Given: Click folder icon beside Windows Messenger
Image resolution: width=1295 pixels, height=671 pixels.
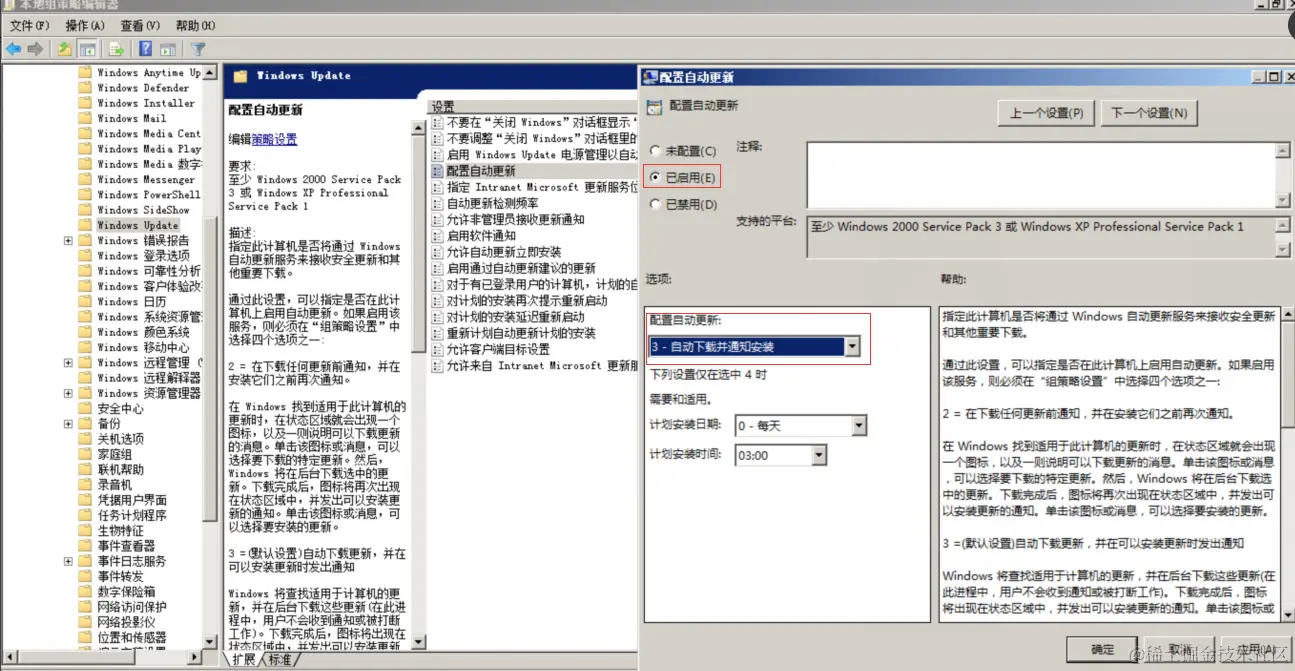Looking at the screenshot, I should point(86,179).
